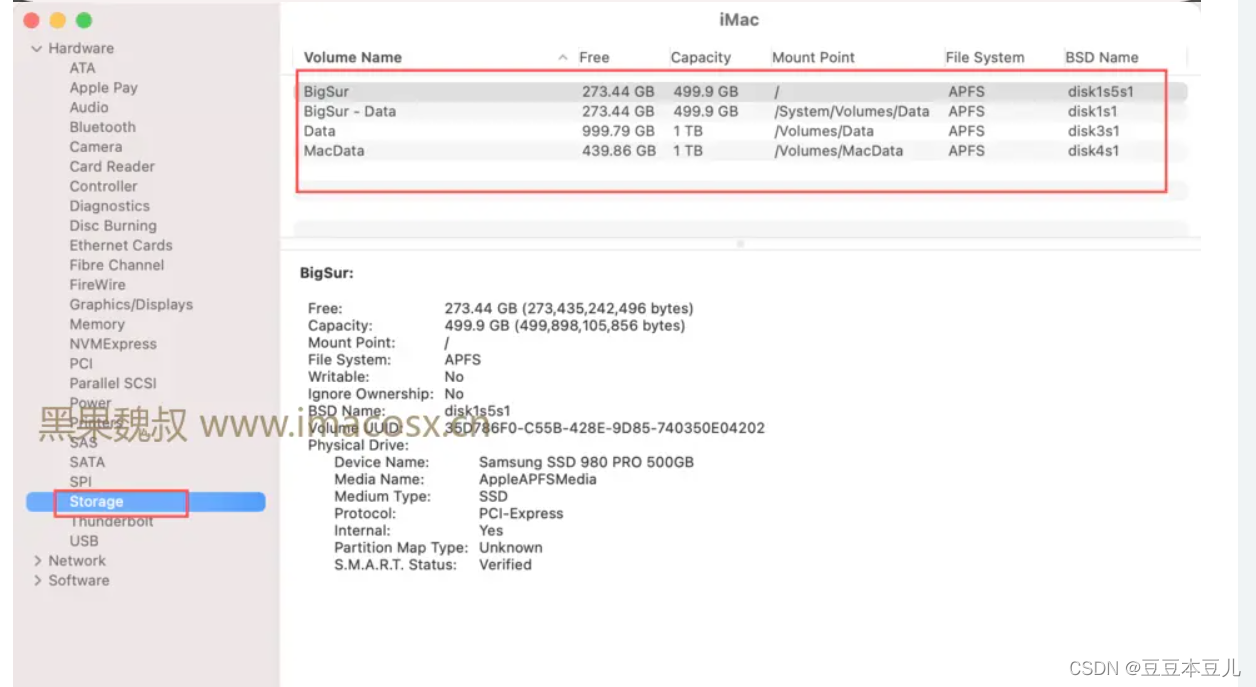Open Thunderbolt in the sidebar
1256x687 pixels.
coord(111,521)
